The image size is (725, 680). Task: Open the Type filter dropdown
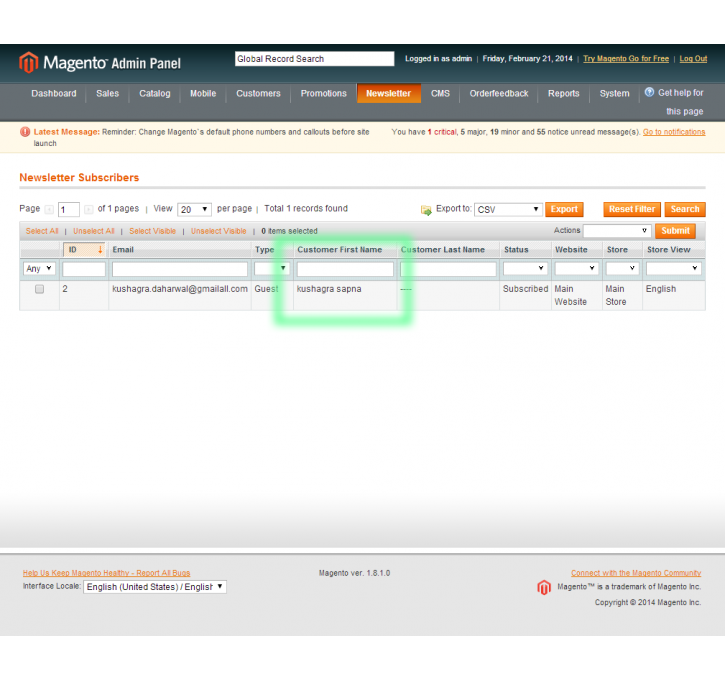[x=272, y=269]
